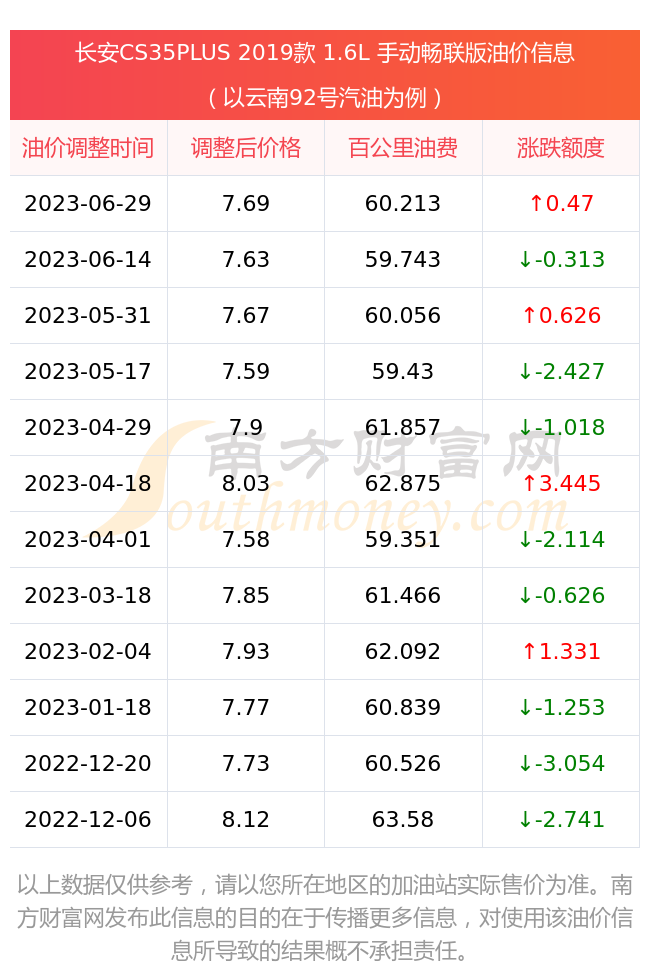Select the 涨跌额度 column header
Screen dimensions: 650x977
tap(561, 148)
